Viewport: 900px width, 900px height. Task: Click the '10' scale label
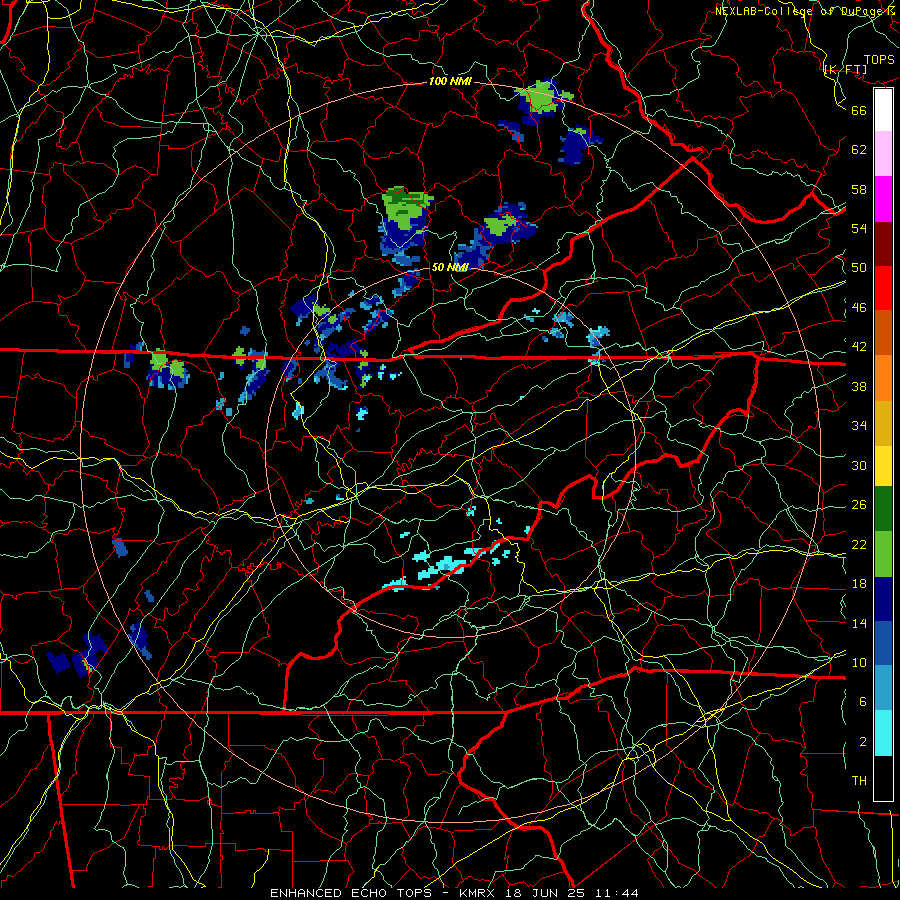859,662
